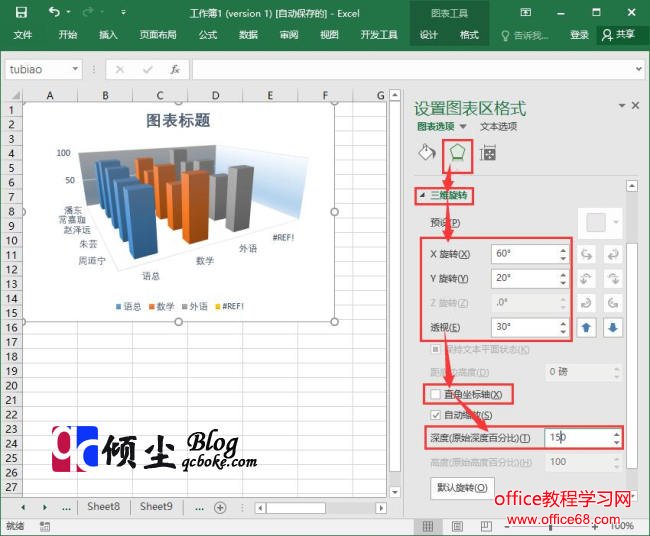Open the Size & Properties icon
The image size is (650, 536).
488,153
